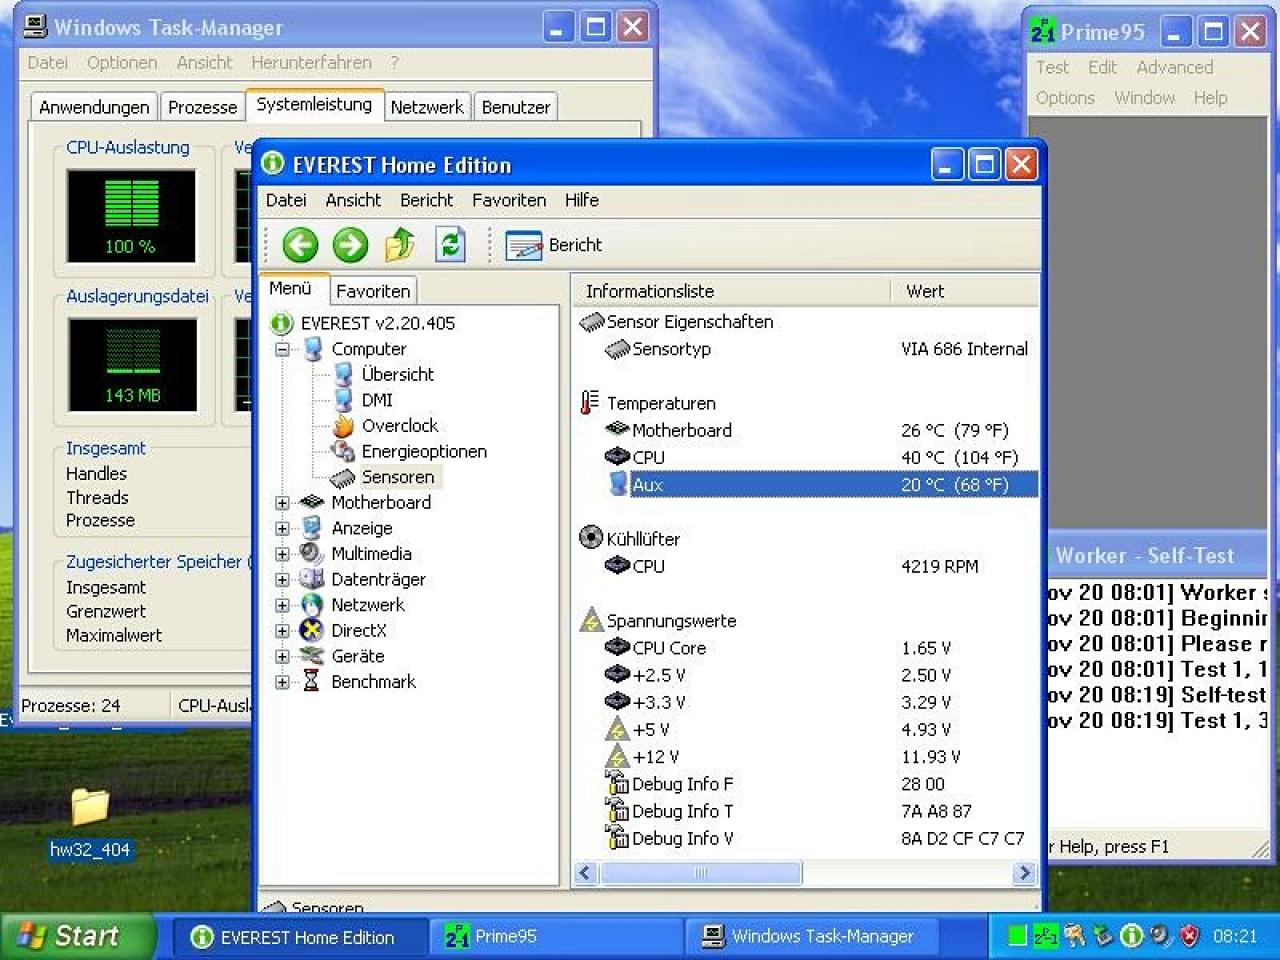
Task: Expand the Datenträger tree node
Action: click(x=282, y=580)
